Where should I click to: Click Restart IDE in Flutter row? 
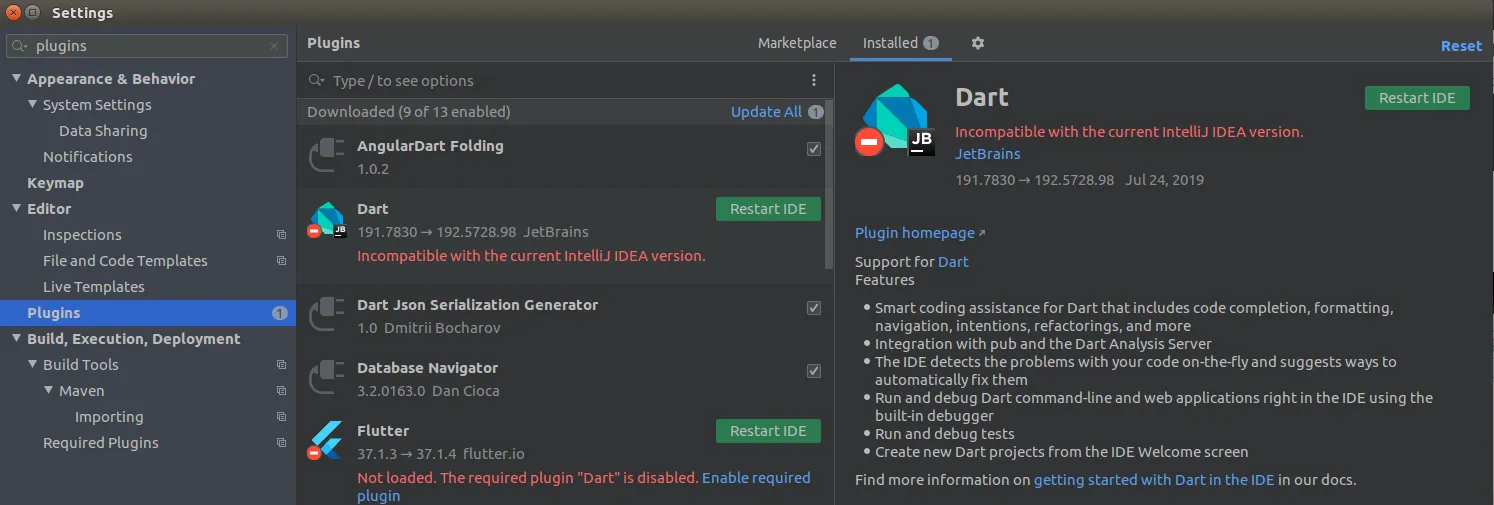pos(768,431)
